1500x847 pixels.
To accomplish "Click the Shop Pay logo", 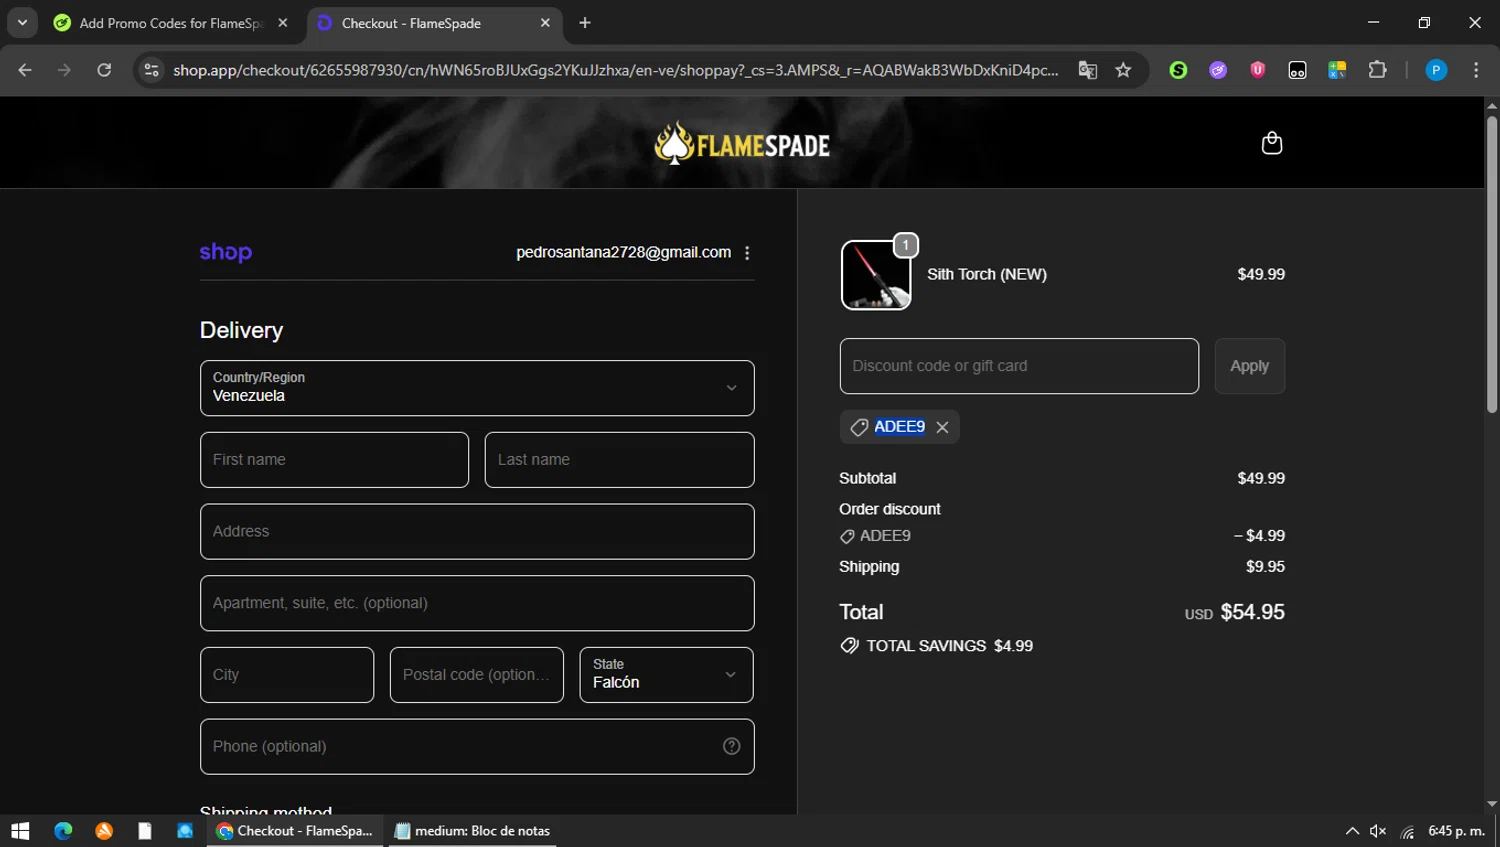I will click(x=226, y=252).
